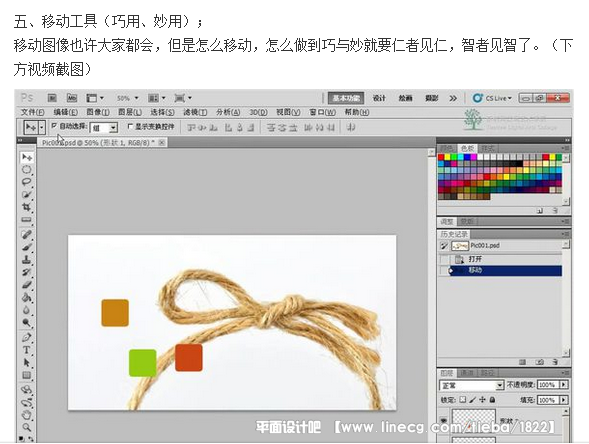
Task: Close the Pic001.psd document tab
Action: point(162,142)
